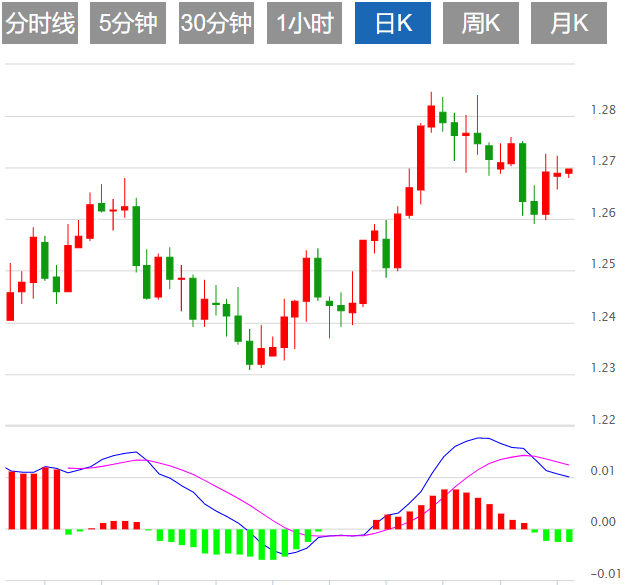The width and height of the screenshot is (632, 585).
Task: Click the tallest red MACD histogram bar on right
Action: pos(445,509)
